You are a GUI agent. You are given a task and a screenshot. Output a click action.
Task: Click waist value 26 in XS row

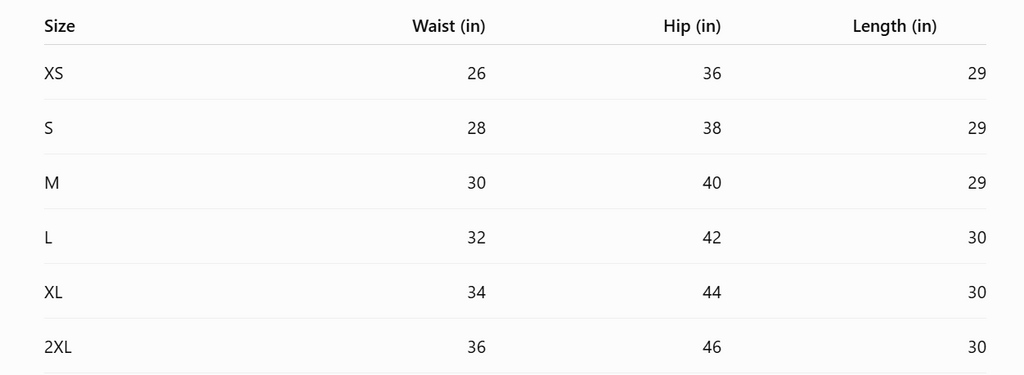pos(477,73)
